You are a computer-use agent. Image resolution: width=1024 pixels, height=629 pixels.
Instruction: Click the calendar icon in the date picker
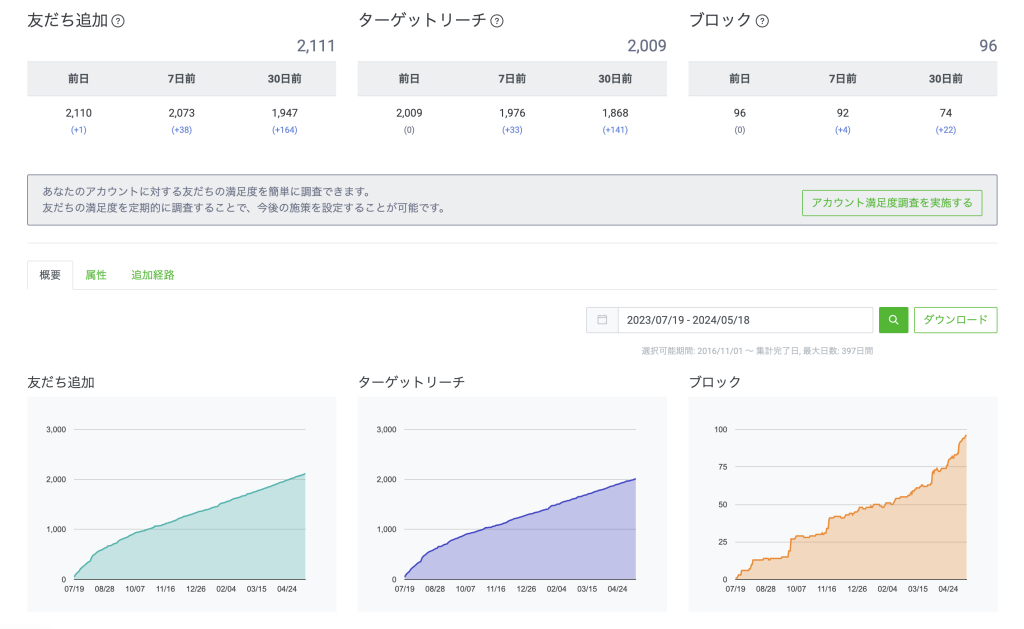[602, 320]
